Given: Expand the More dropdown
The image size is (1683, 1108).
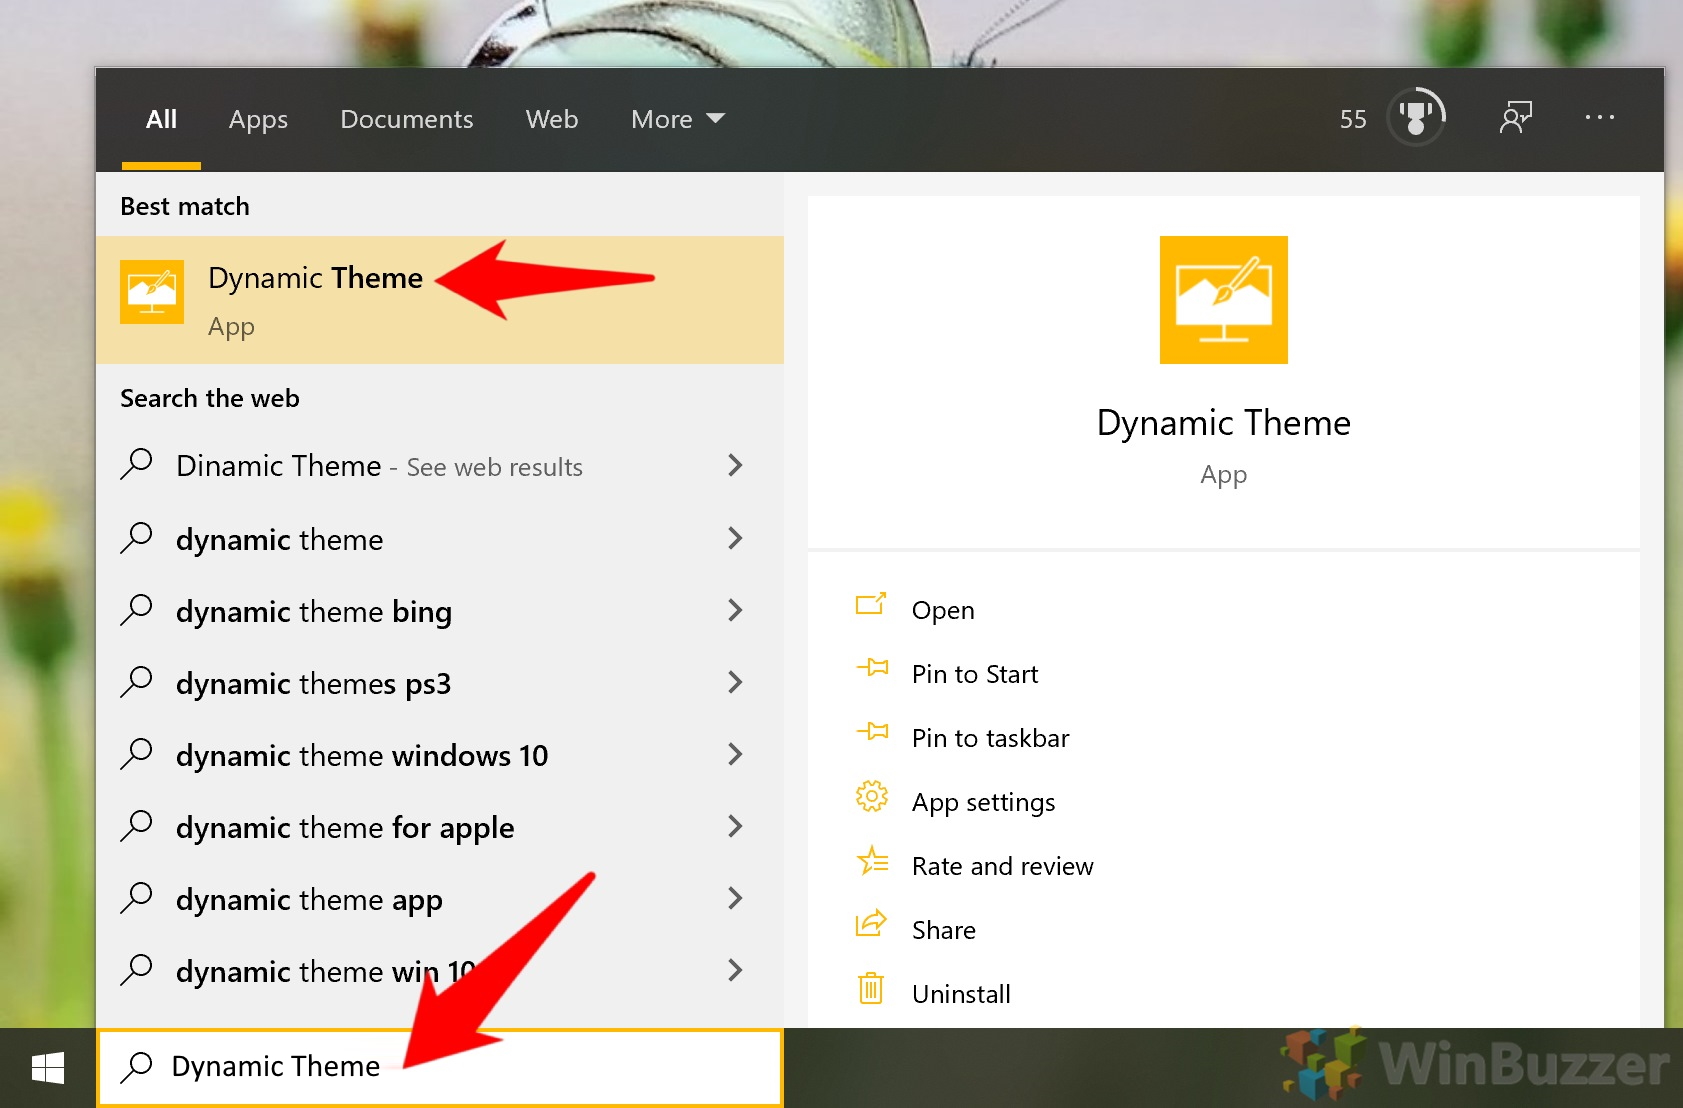Looking at the screenshot, I should [x=678, y=119].
